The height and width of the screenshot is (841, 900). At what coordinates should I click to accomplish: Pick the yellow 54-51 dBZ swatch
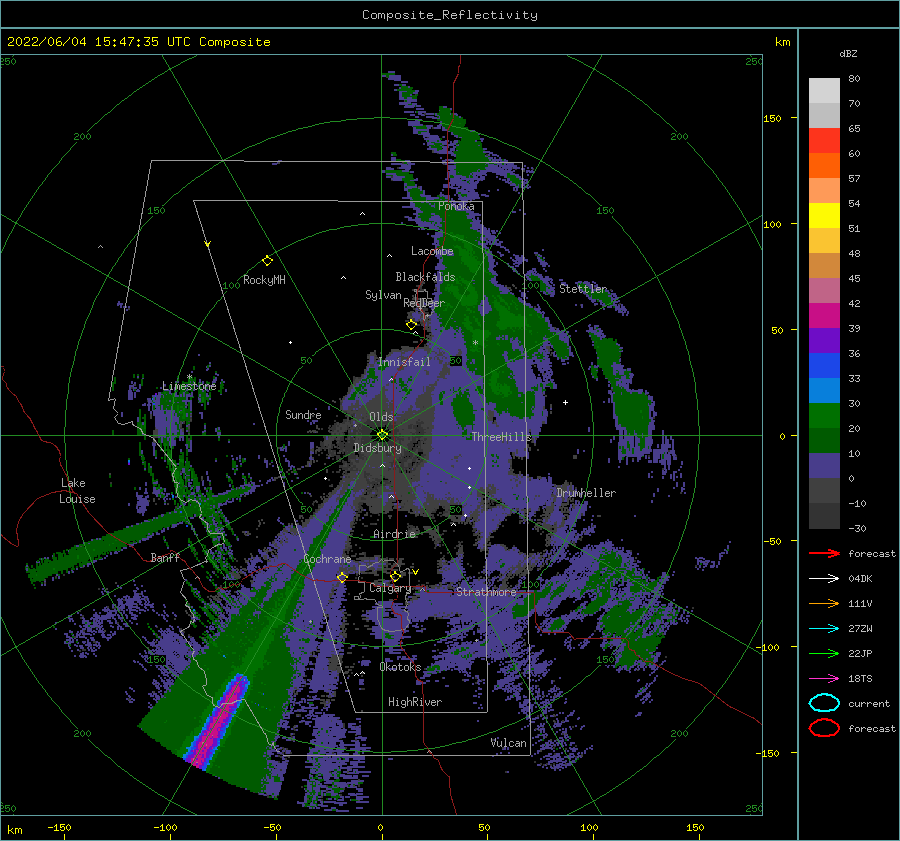click(824, 216)
